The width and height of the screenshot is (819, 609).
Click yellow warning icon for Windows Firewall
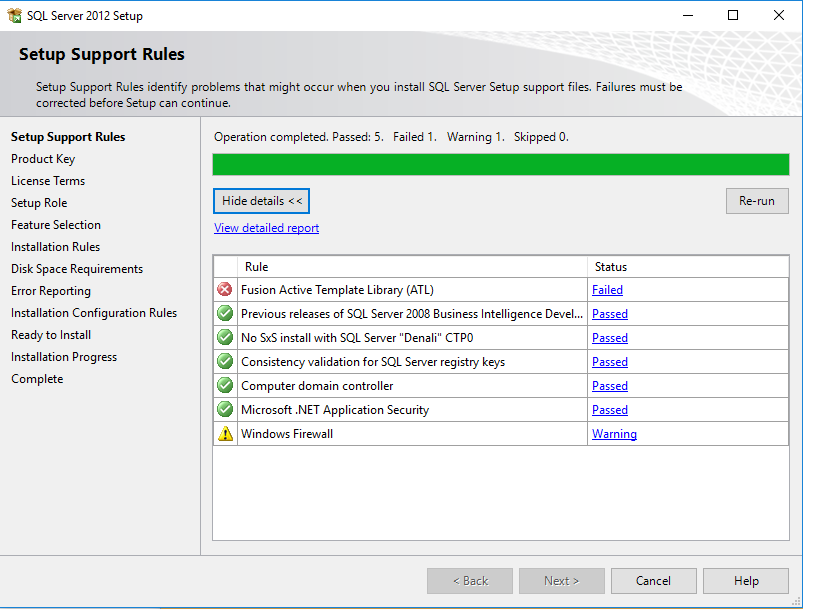[x=225, y=434]
